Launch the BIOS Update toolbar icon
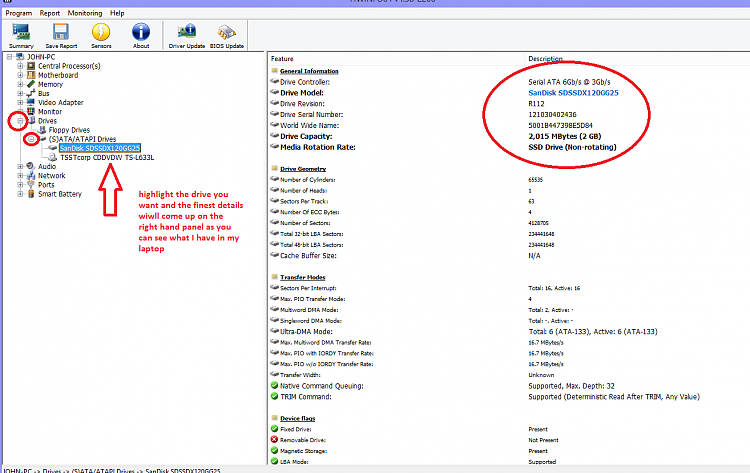The image size is (750, 473). click(x=227, y=36)
